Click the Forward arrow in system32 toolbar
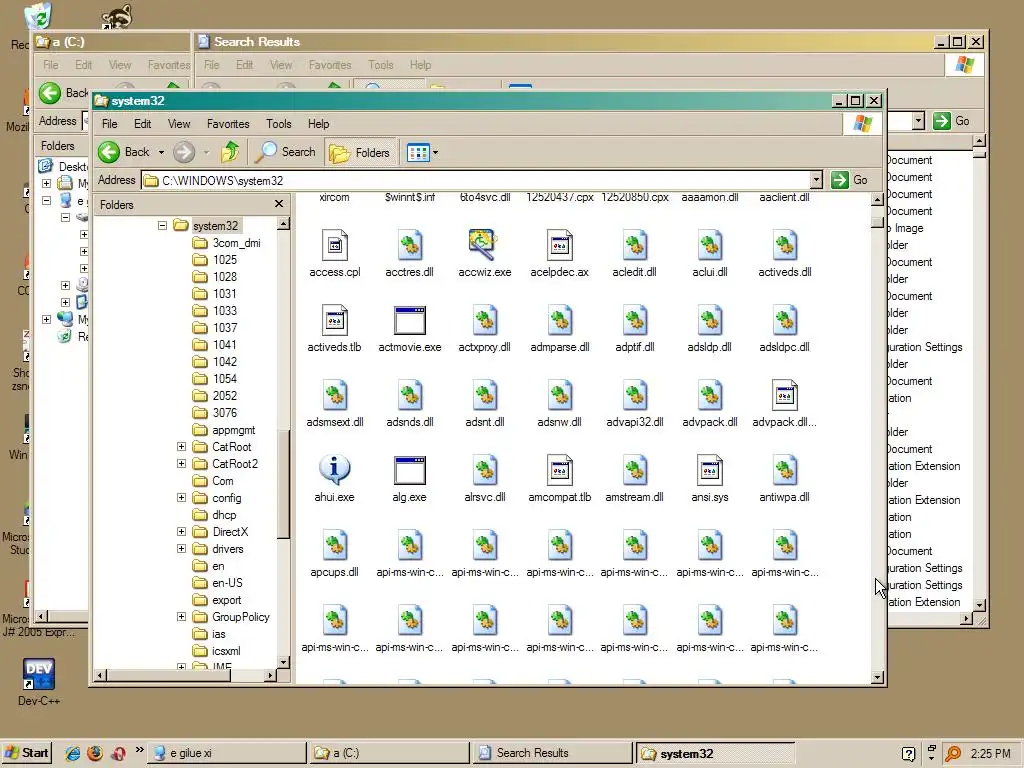 184,152
